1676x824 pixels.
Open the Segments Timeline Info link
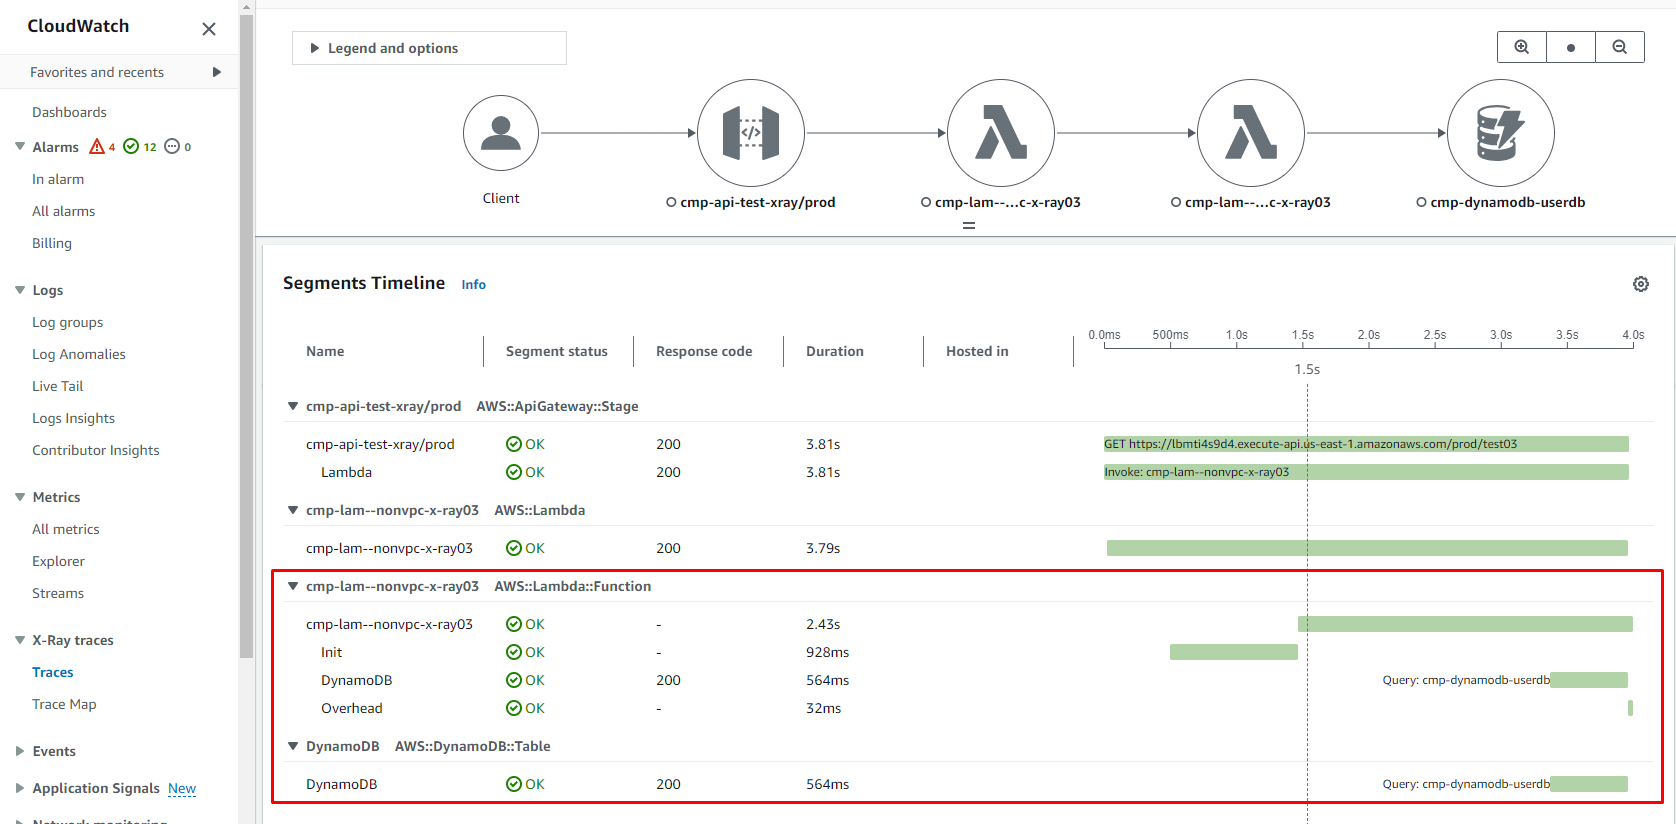(473, 285)
